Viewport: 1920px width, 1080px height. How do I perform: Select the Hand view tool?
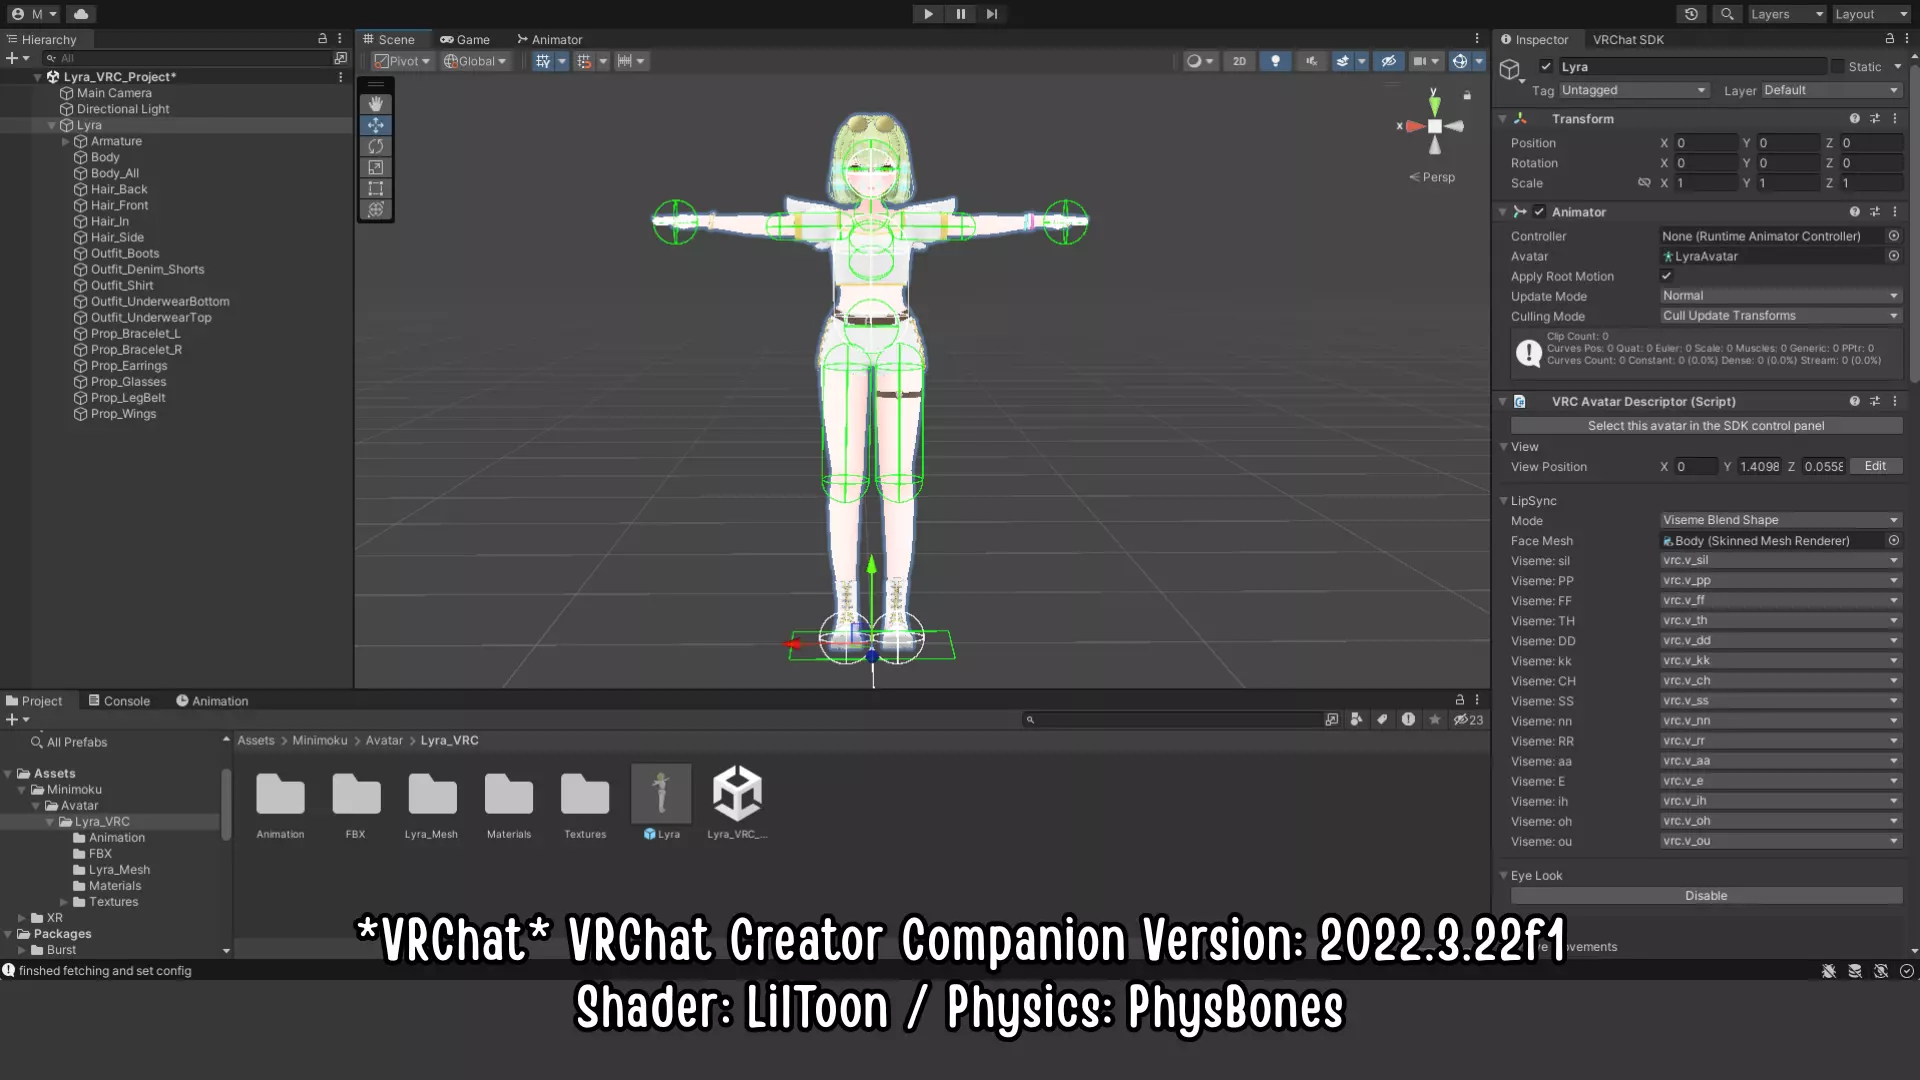pyautogui.click(x=376, y=104)
